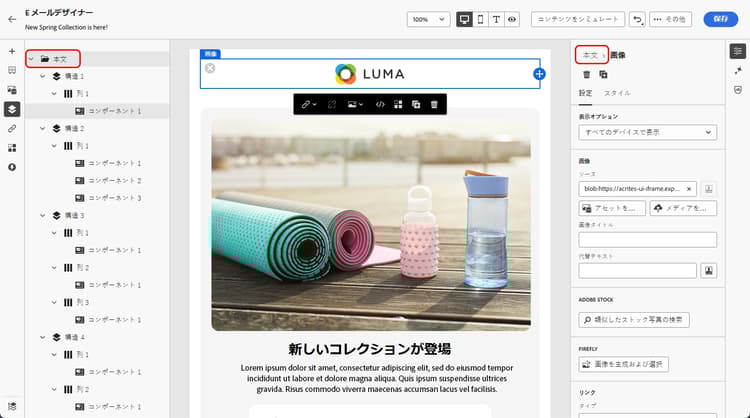Click the second icon in the right rail
Screen dimensions: 750x418
point(738,71)
